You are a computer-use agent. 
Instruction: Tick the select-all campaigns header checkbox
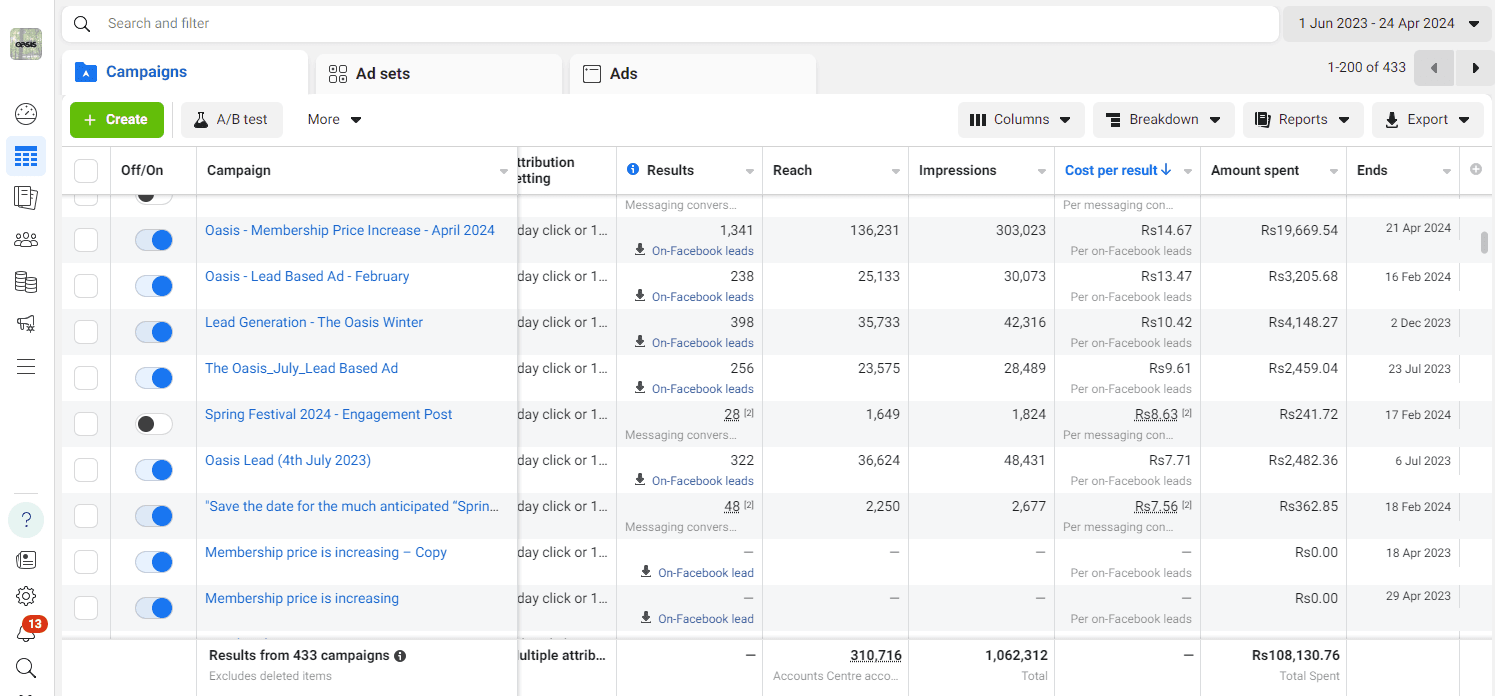click(x=86, y=171)
